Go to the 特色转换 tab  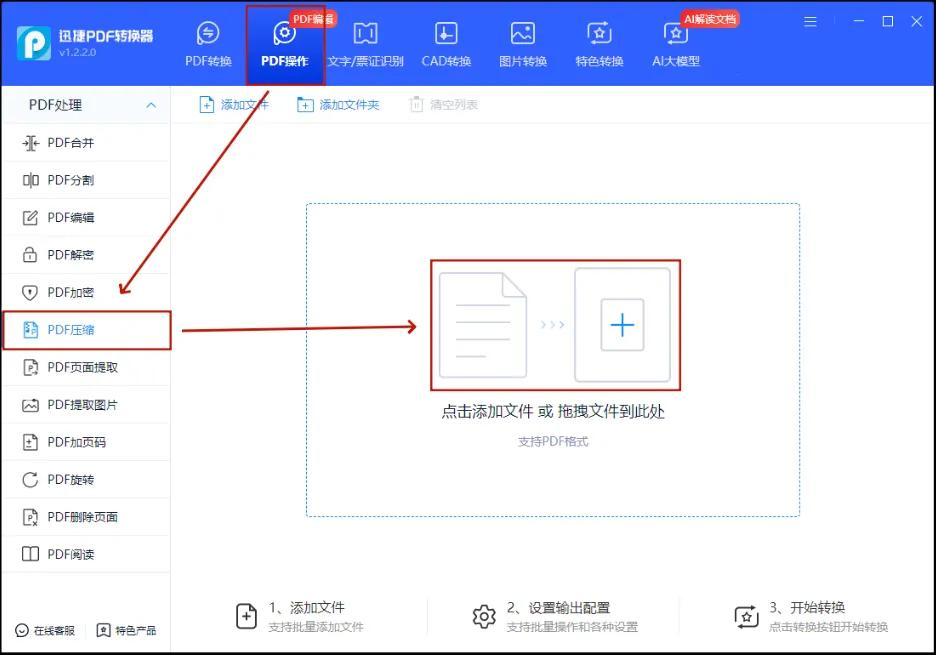pyautogui.click(x=599, y=45)
